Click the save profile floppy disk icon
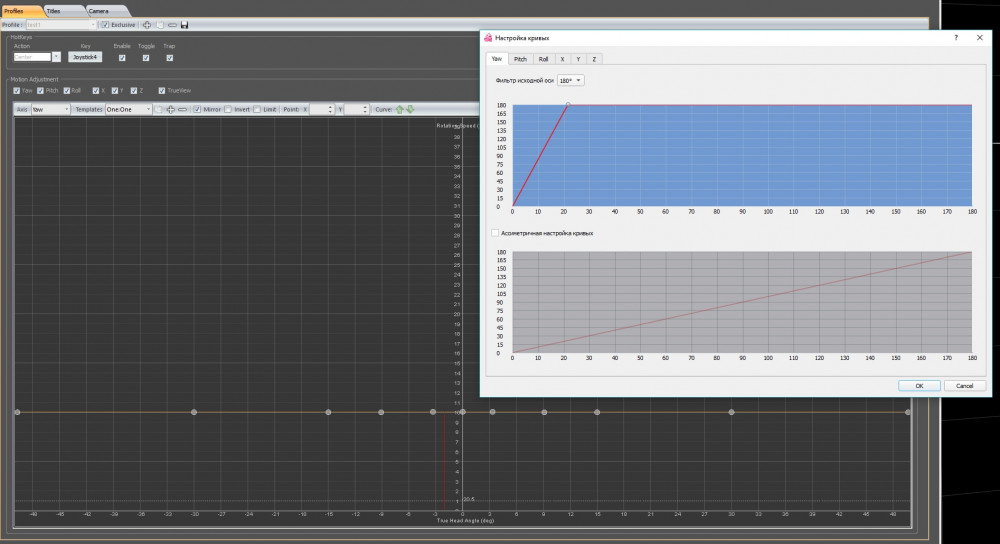The image size is (1000, 544). pos(185,24)
